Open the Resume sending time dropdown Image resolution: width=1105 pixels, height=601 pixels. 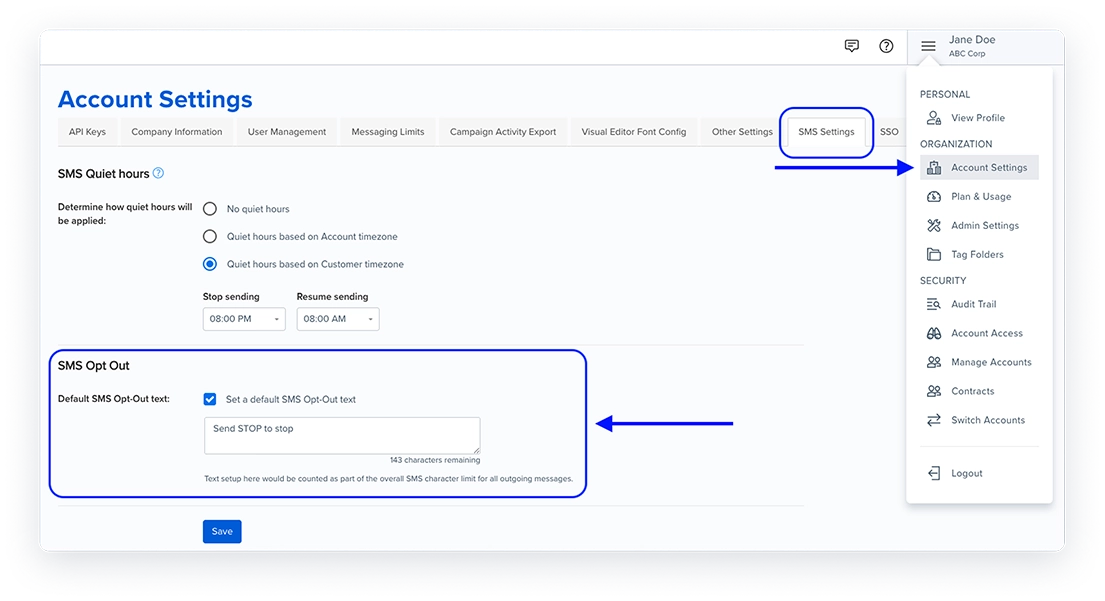tap(338, 319)
